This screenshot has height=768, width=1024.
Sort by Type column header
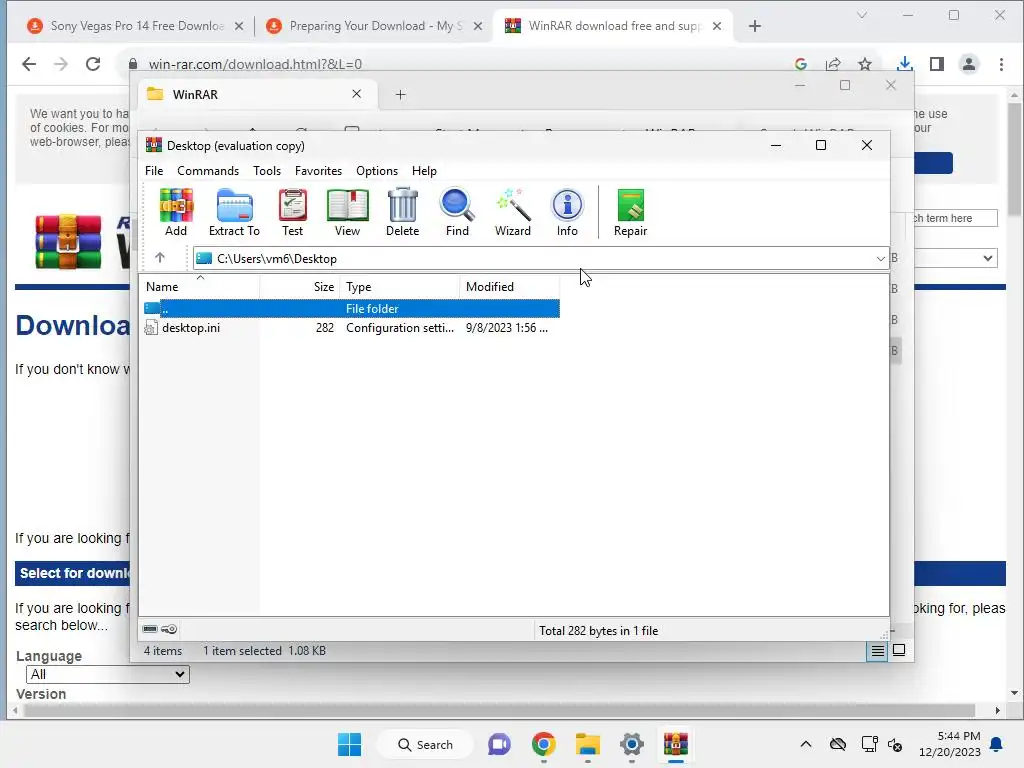pyautogui.click(x=399, y=287)
